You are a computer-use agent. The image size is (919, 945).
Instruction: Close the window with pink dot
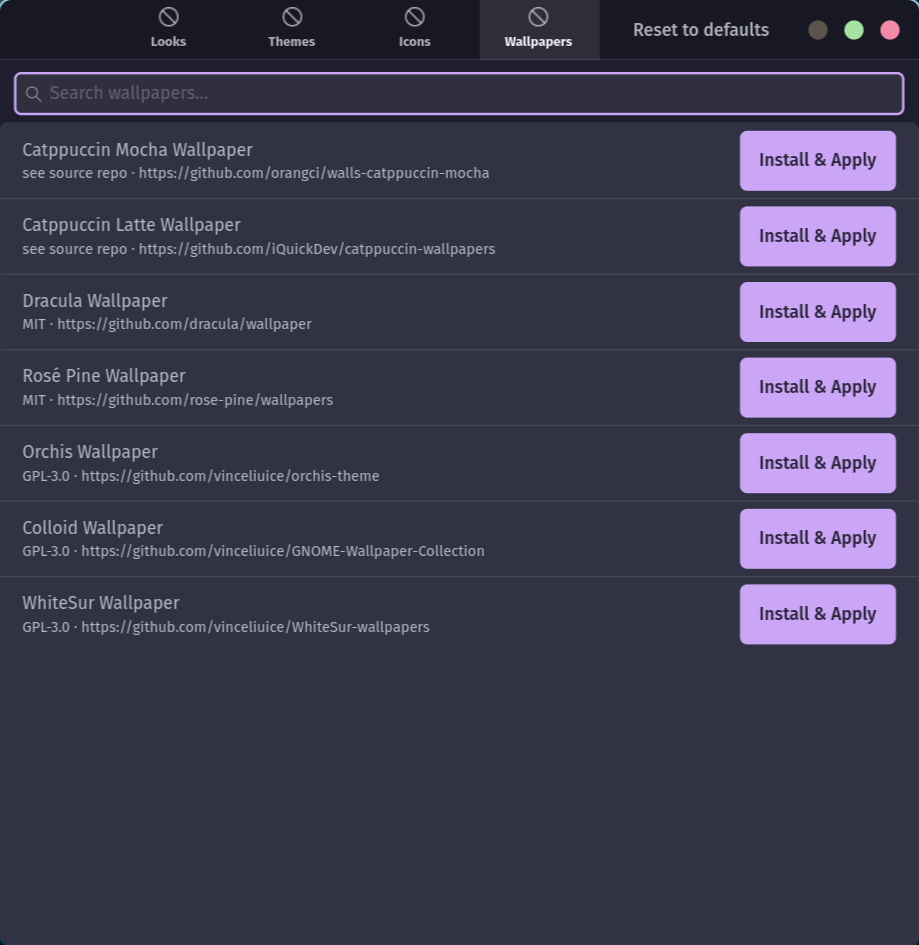point(890,30)
